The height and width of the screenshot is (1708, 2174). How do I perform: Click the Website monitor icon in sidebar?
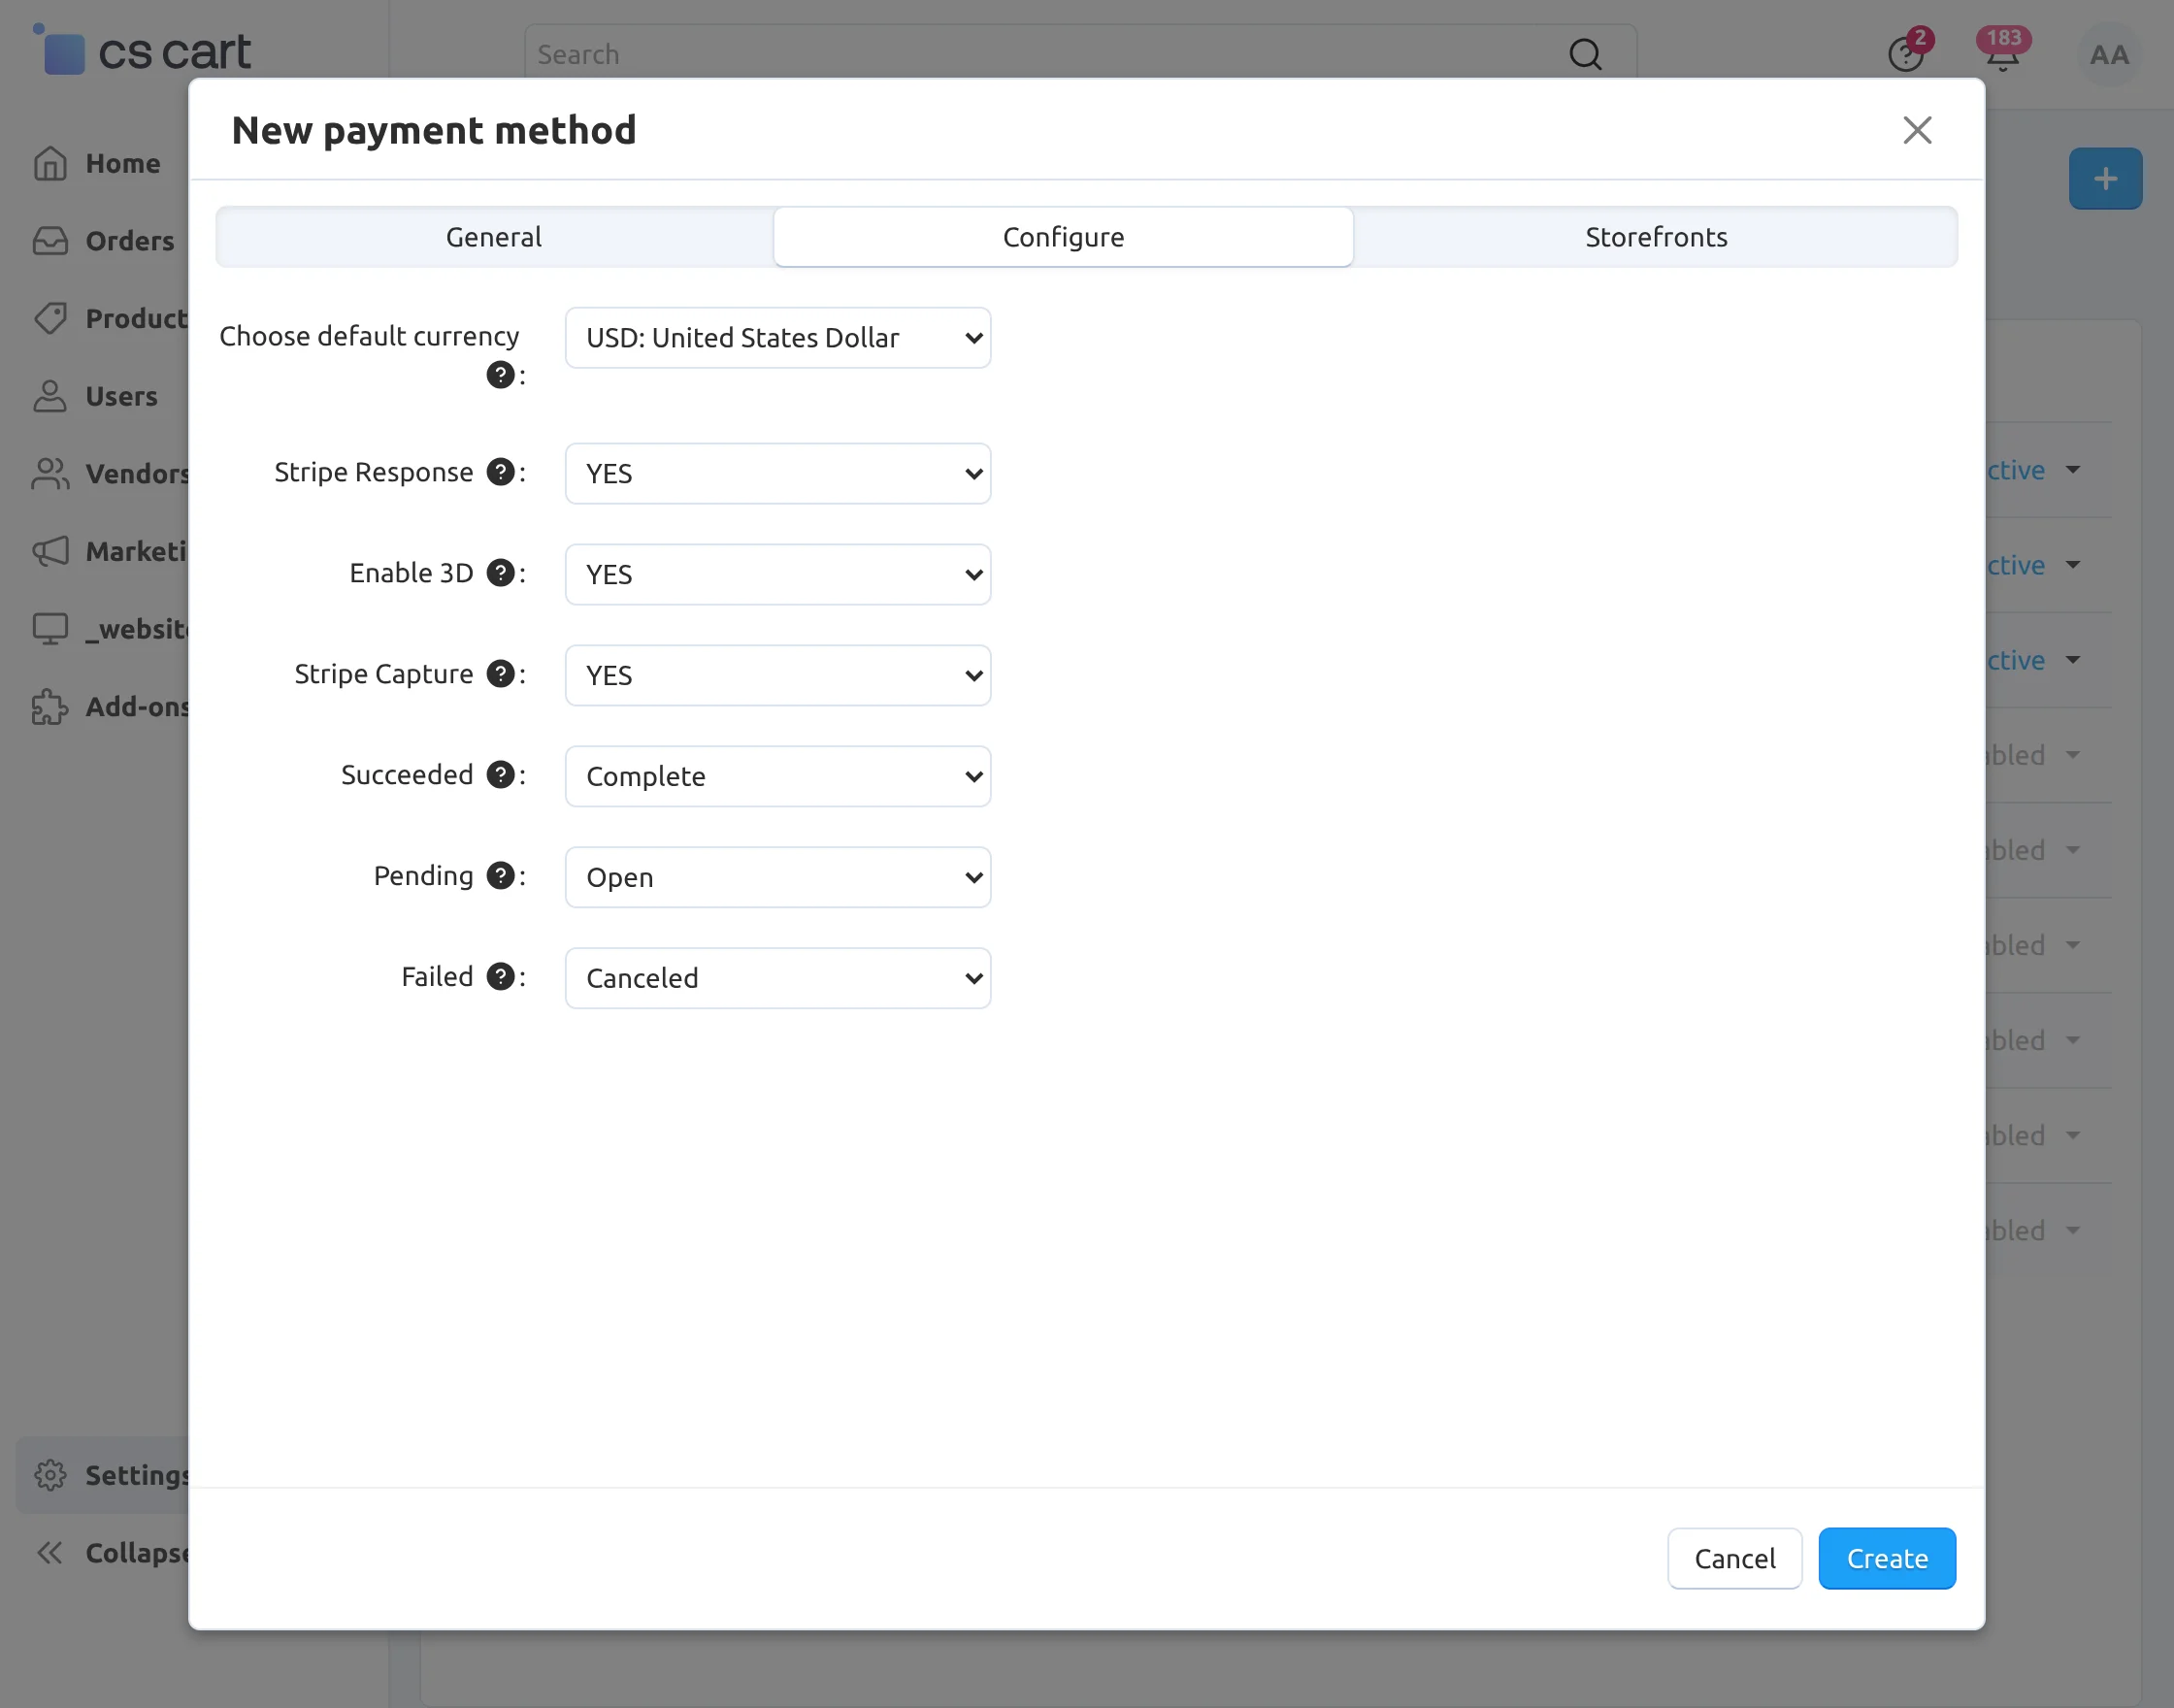[x=50, y=629]
